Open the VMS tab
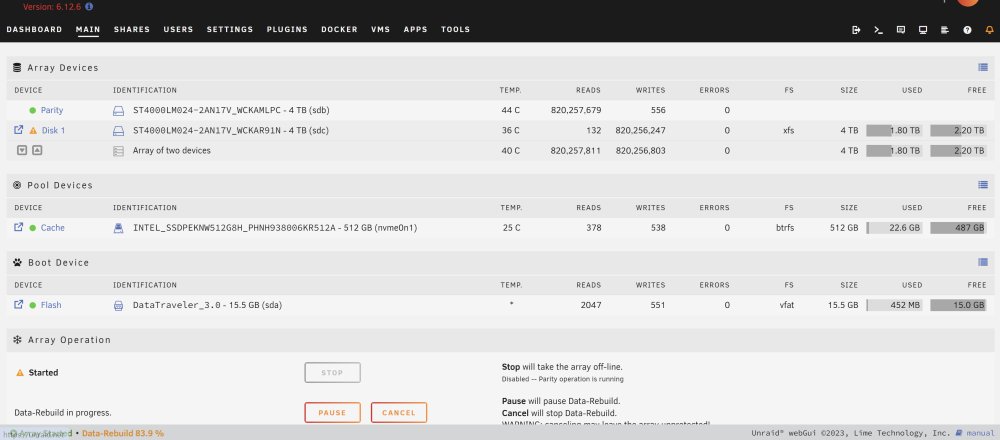1000x440 pixels. point(381,29)
